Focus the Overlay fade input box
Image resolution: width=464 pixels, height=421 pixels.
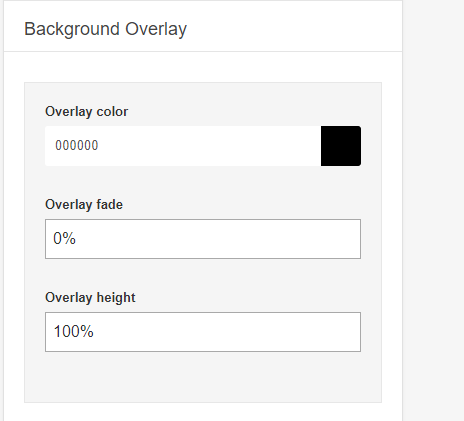(203, 239)
